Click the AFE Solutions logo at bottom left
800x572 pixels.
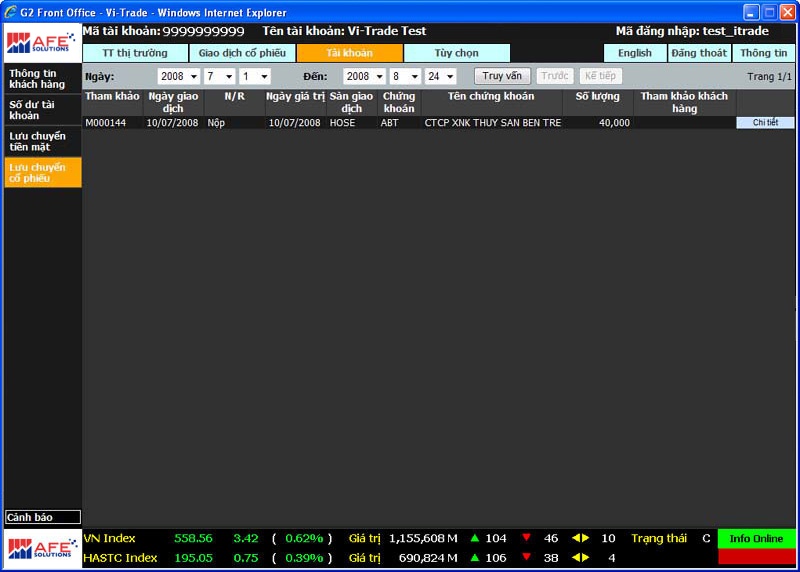tap(42, 549)
